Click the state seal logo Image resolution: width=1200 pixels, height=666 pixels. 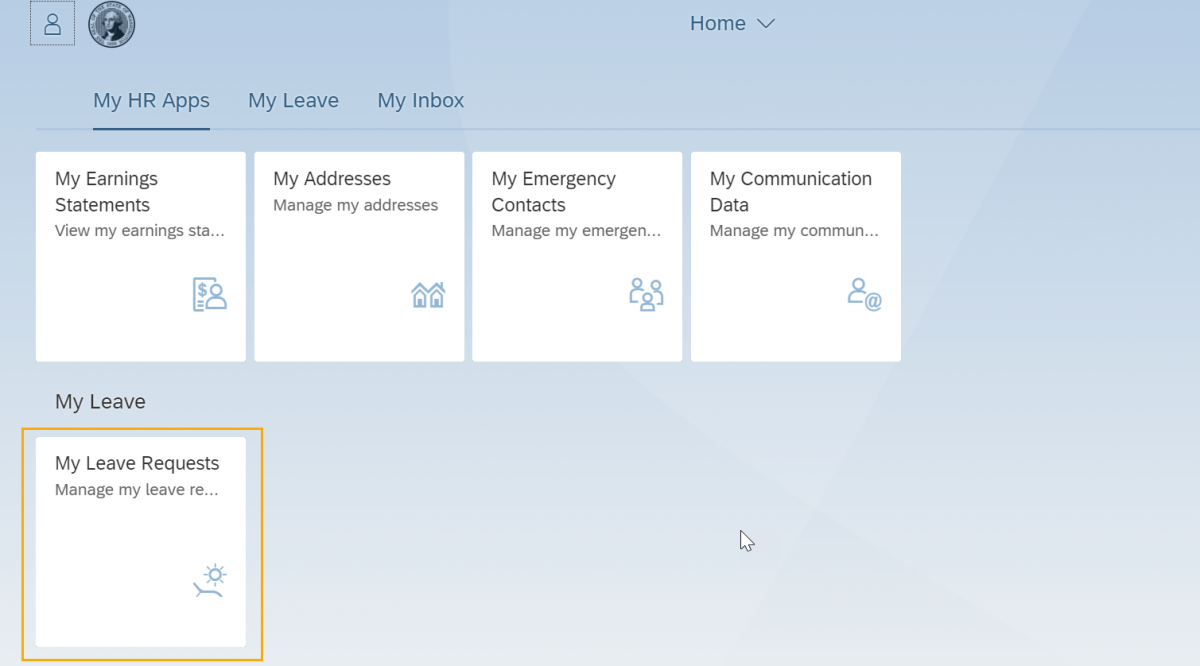[x=112, y=24]
